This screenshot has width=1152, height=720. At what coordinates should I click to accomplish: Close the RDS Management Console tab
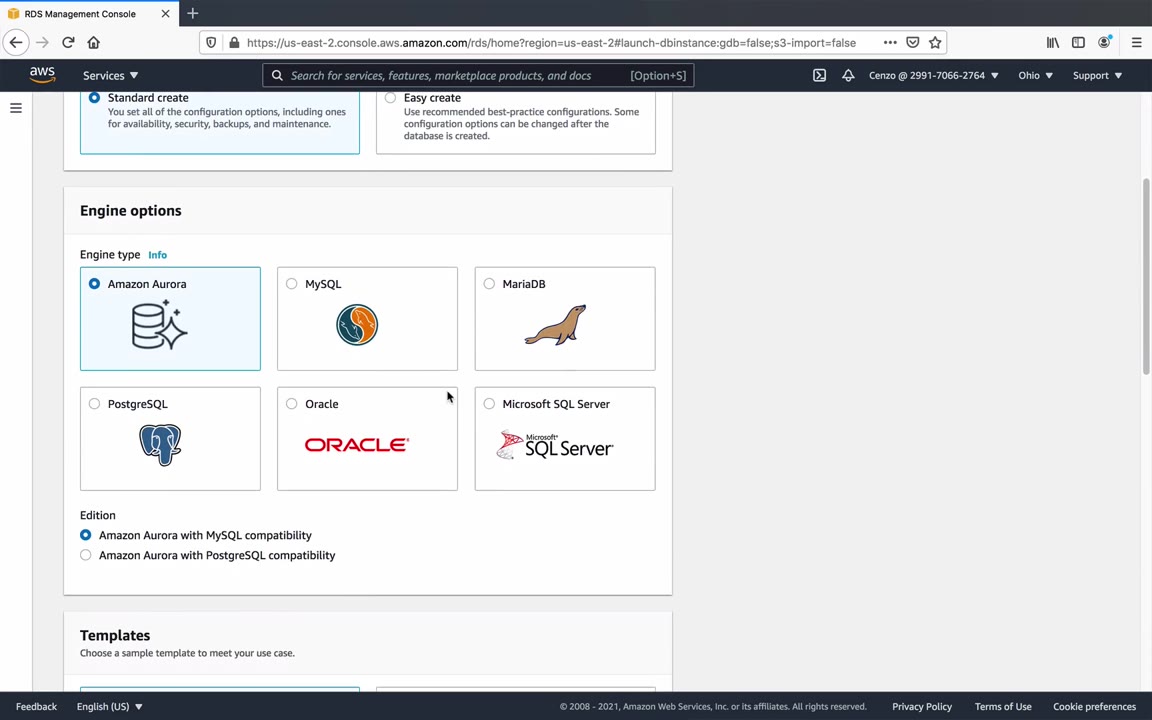165,13
